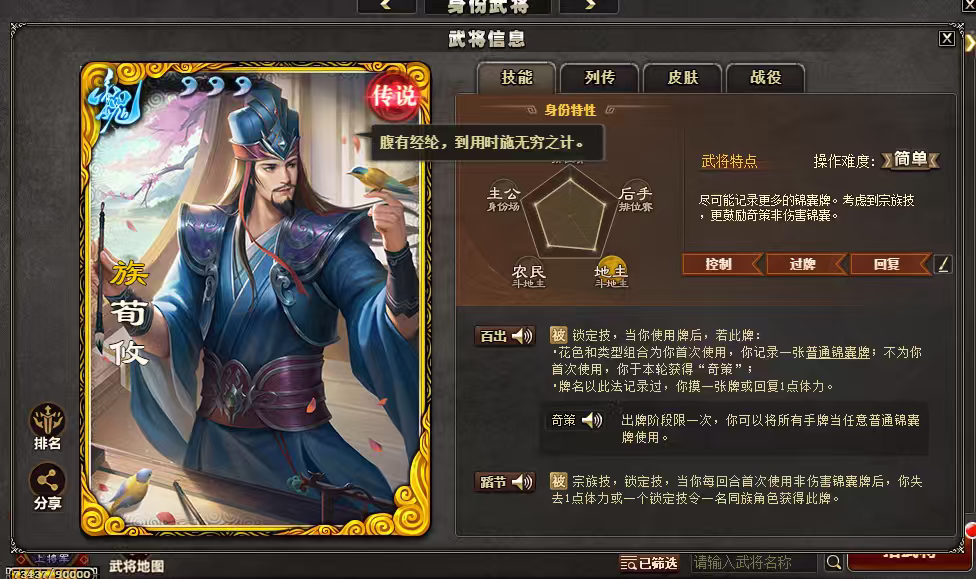Select the 地主 identity node

pyautogui.click(x=611, y=272)
